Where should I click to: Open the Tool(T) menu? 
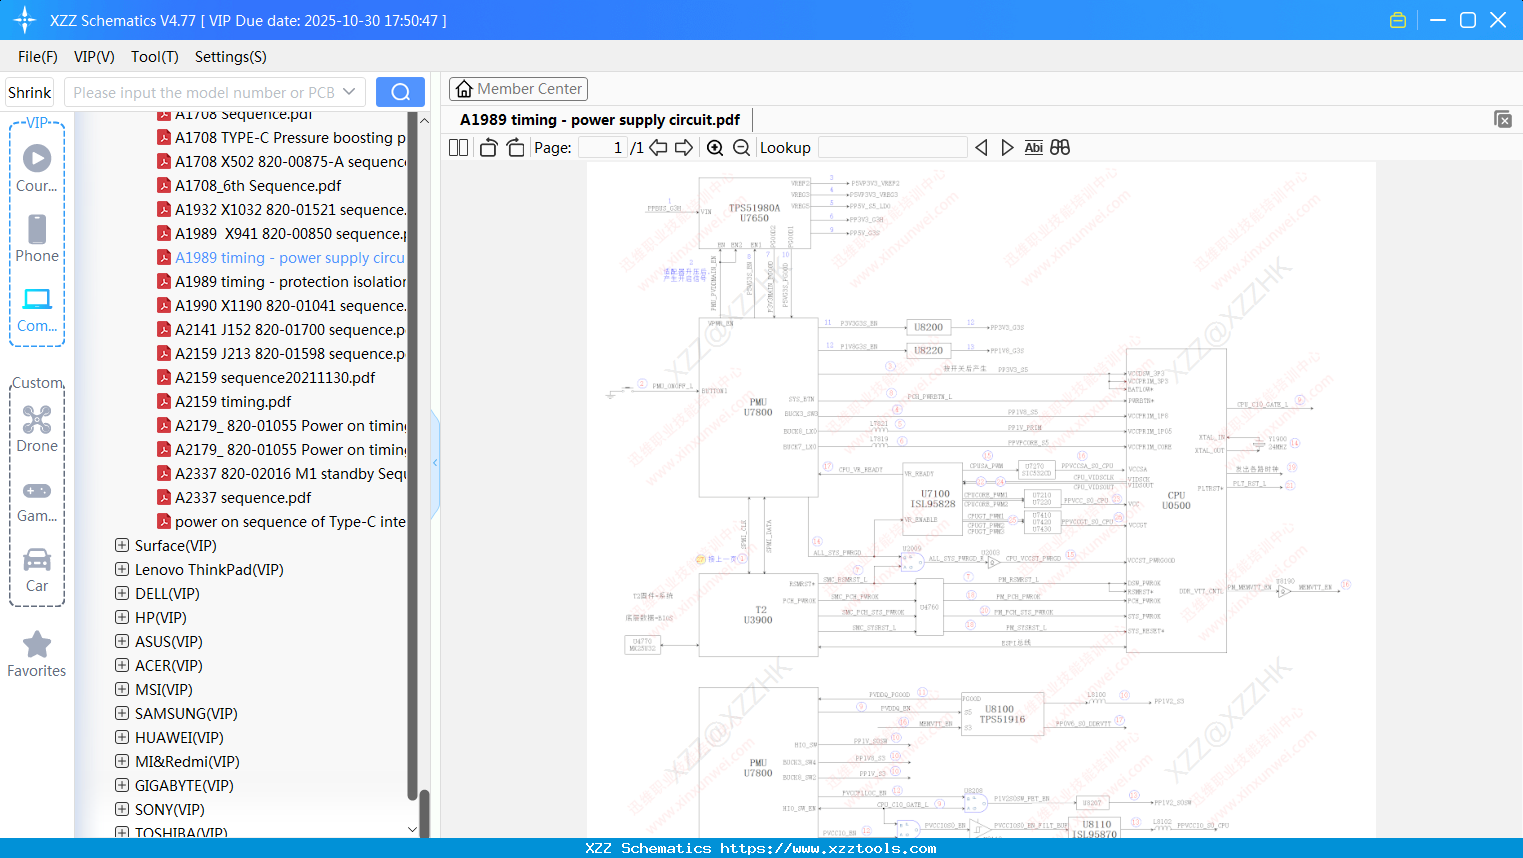pyautogui.click(x=155, y=57)
